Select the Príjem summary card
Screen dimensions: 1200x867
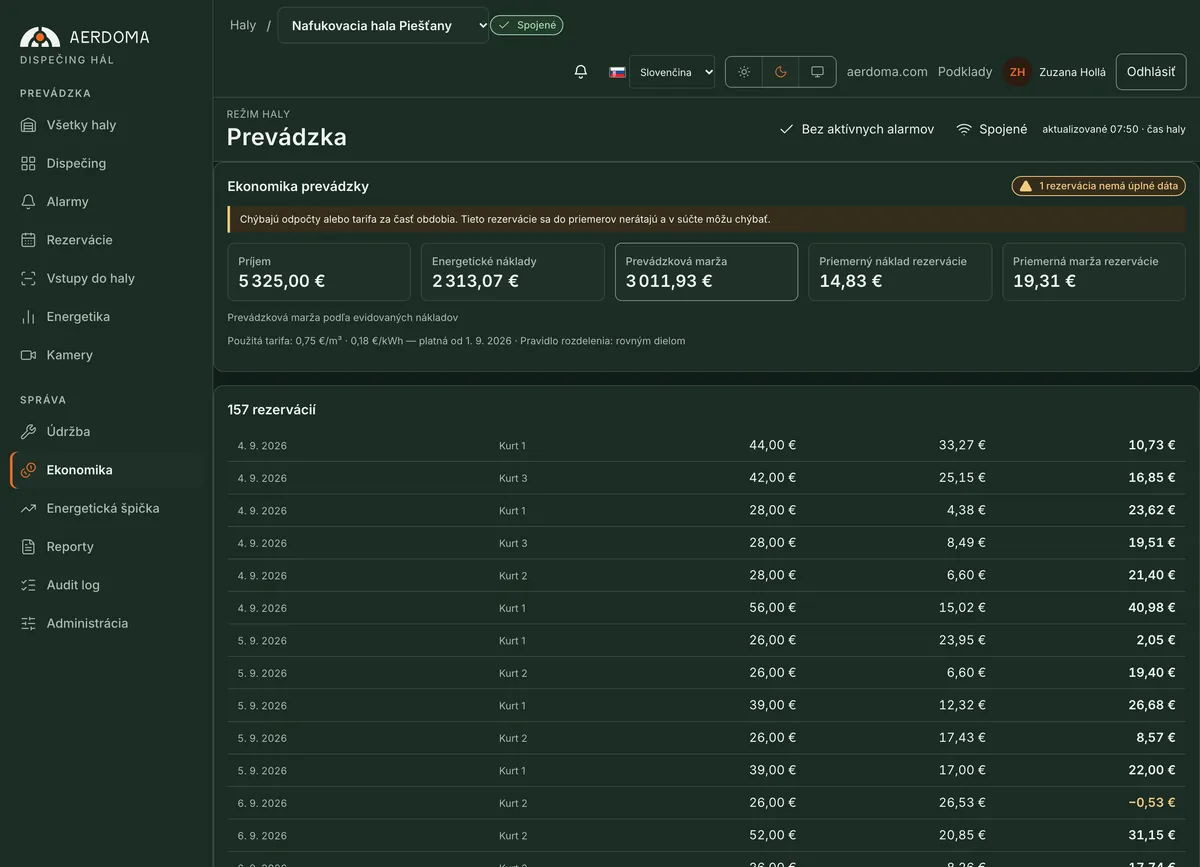click(319, 272)
